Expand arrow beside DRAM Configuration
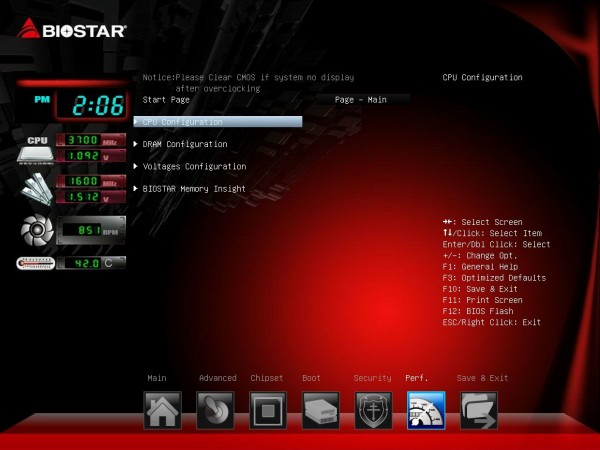Screen dimensions: 600x450 pos(135,144)
